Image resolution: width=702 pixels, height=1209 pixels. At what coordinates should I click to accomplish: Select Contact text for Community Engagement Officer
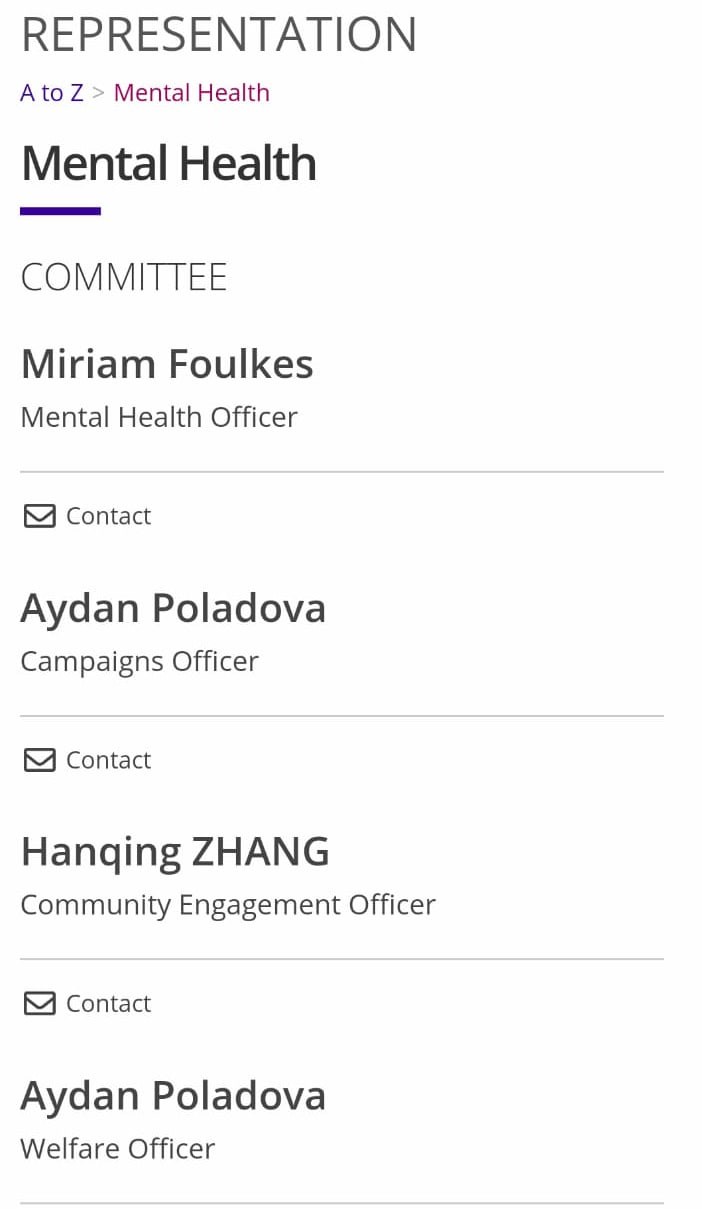click(x=108, y=1003)
